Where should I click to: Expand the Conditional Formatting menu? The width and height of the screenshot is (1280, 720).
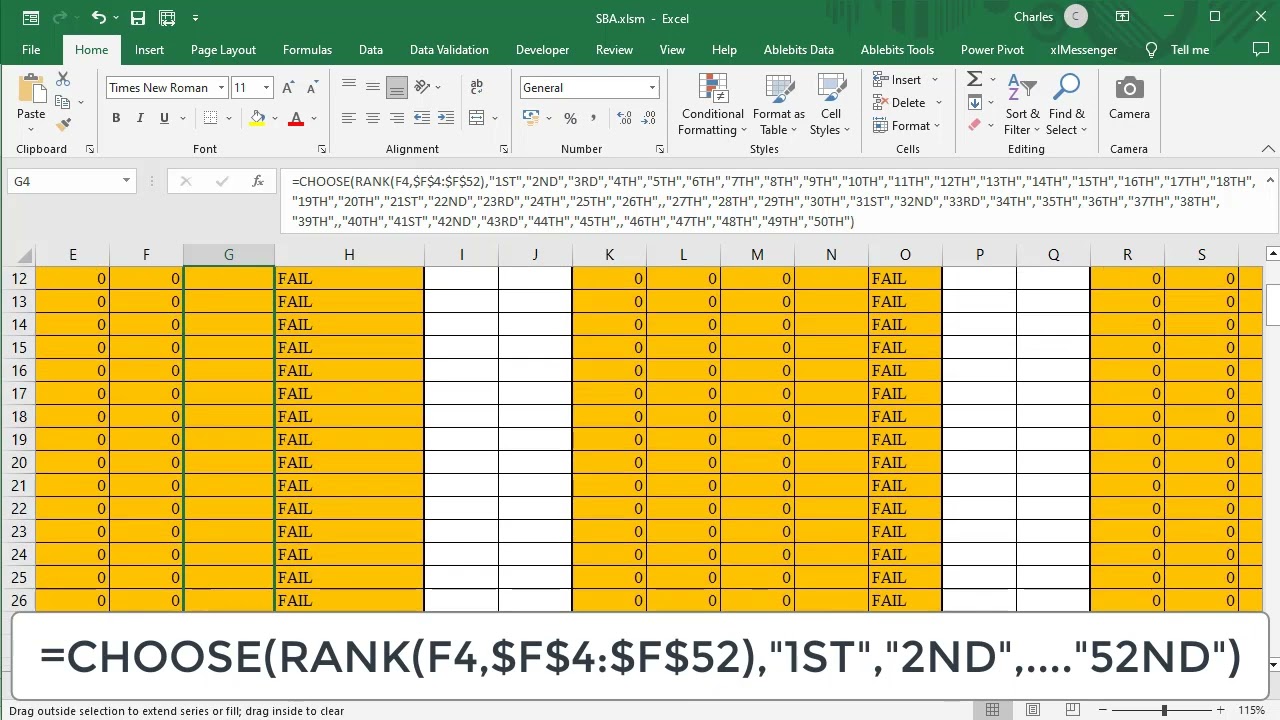tap(712, 104)
